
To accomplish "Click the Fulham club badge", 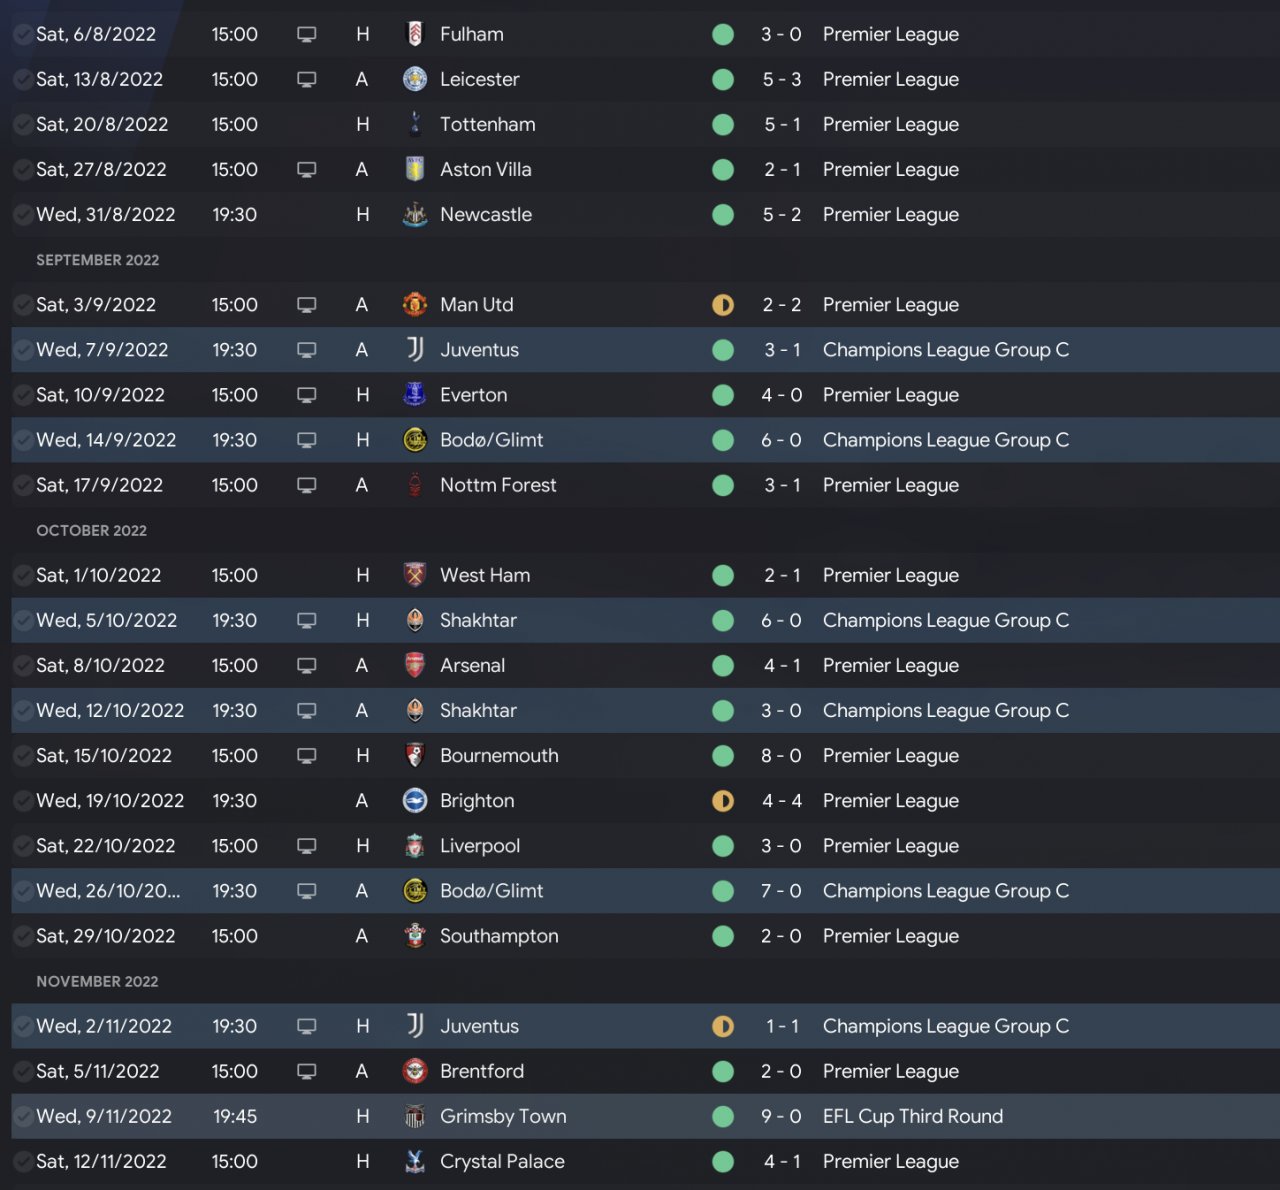I will [x=415, y=34].
